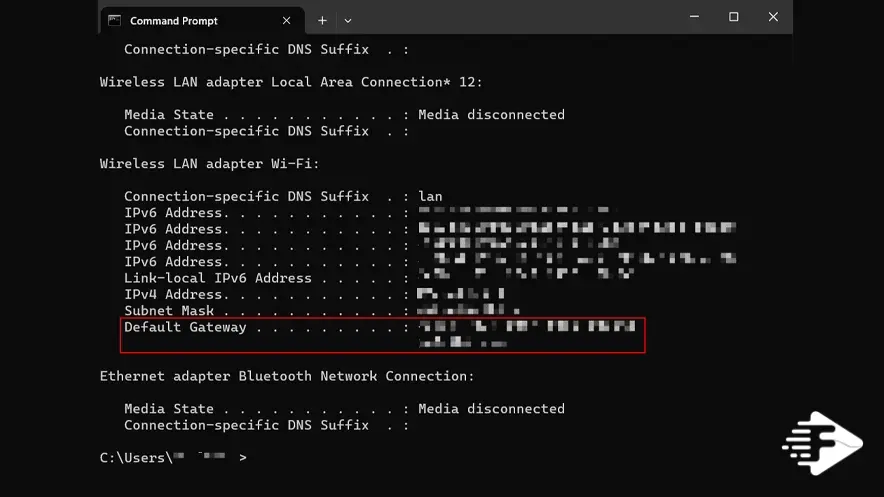
Task: Click the prompt after C:\Users path
Action: [242, 458]
